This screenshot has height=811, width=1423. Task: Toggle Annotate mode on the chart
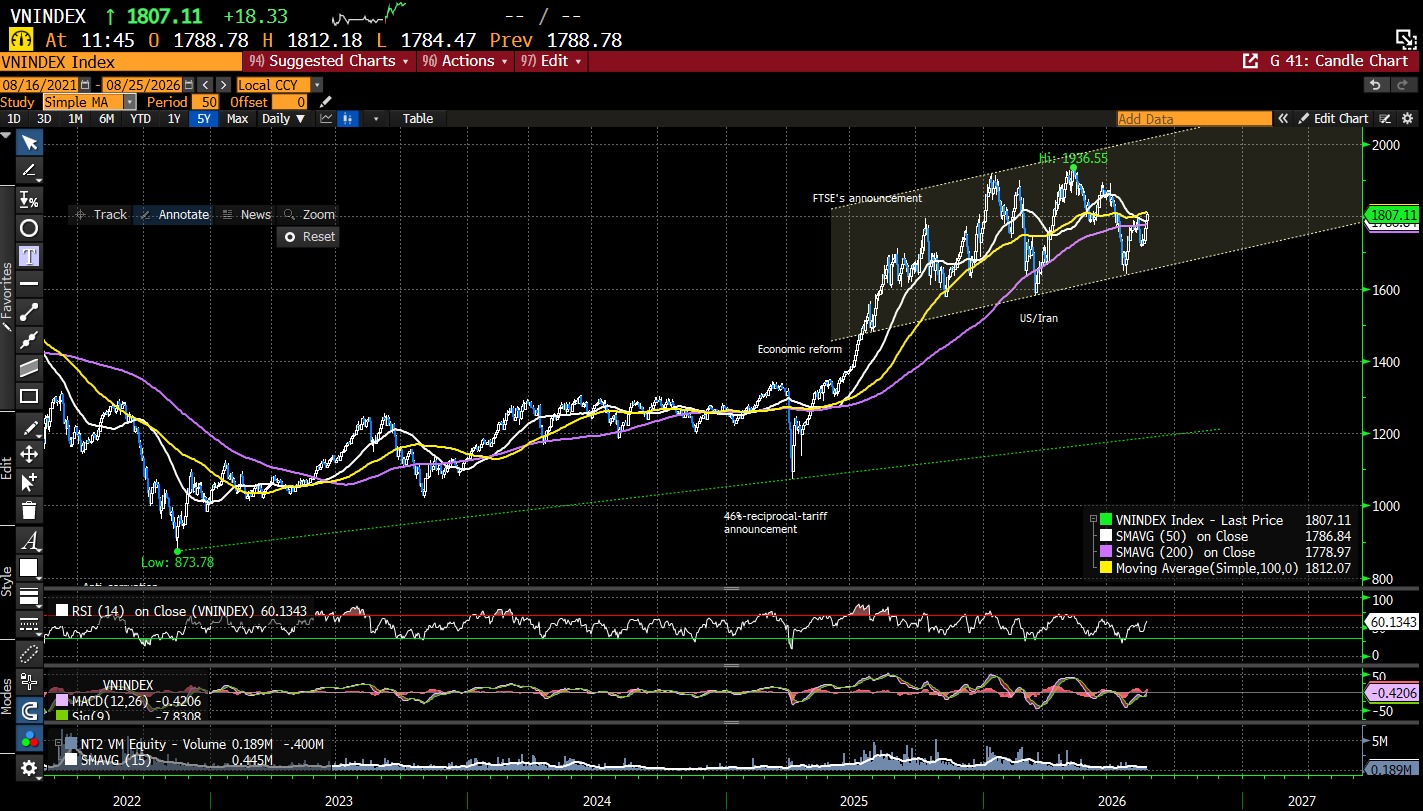(173, 214)
